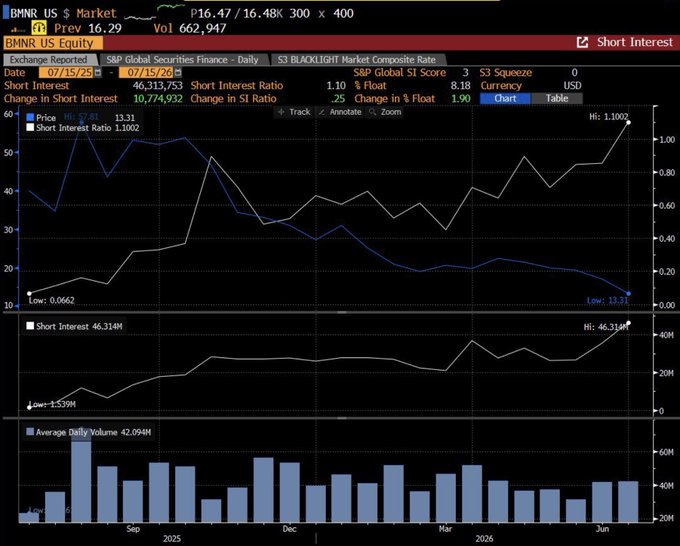
Task: Select the Chart view toggle
Action: [x=505, y=98]
